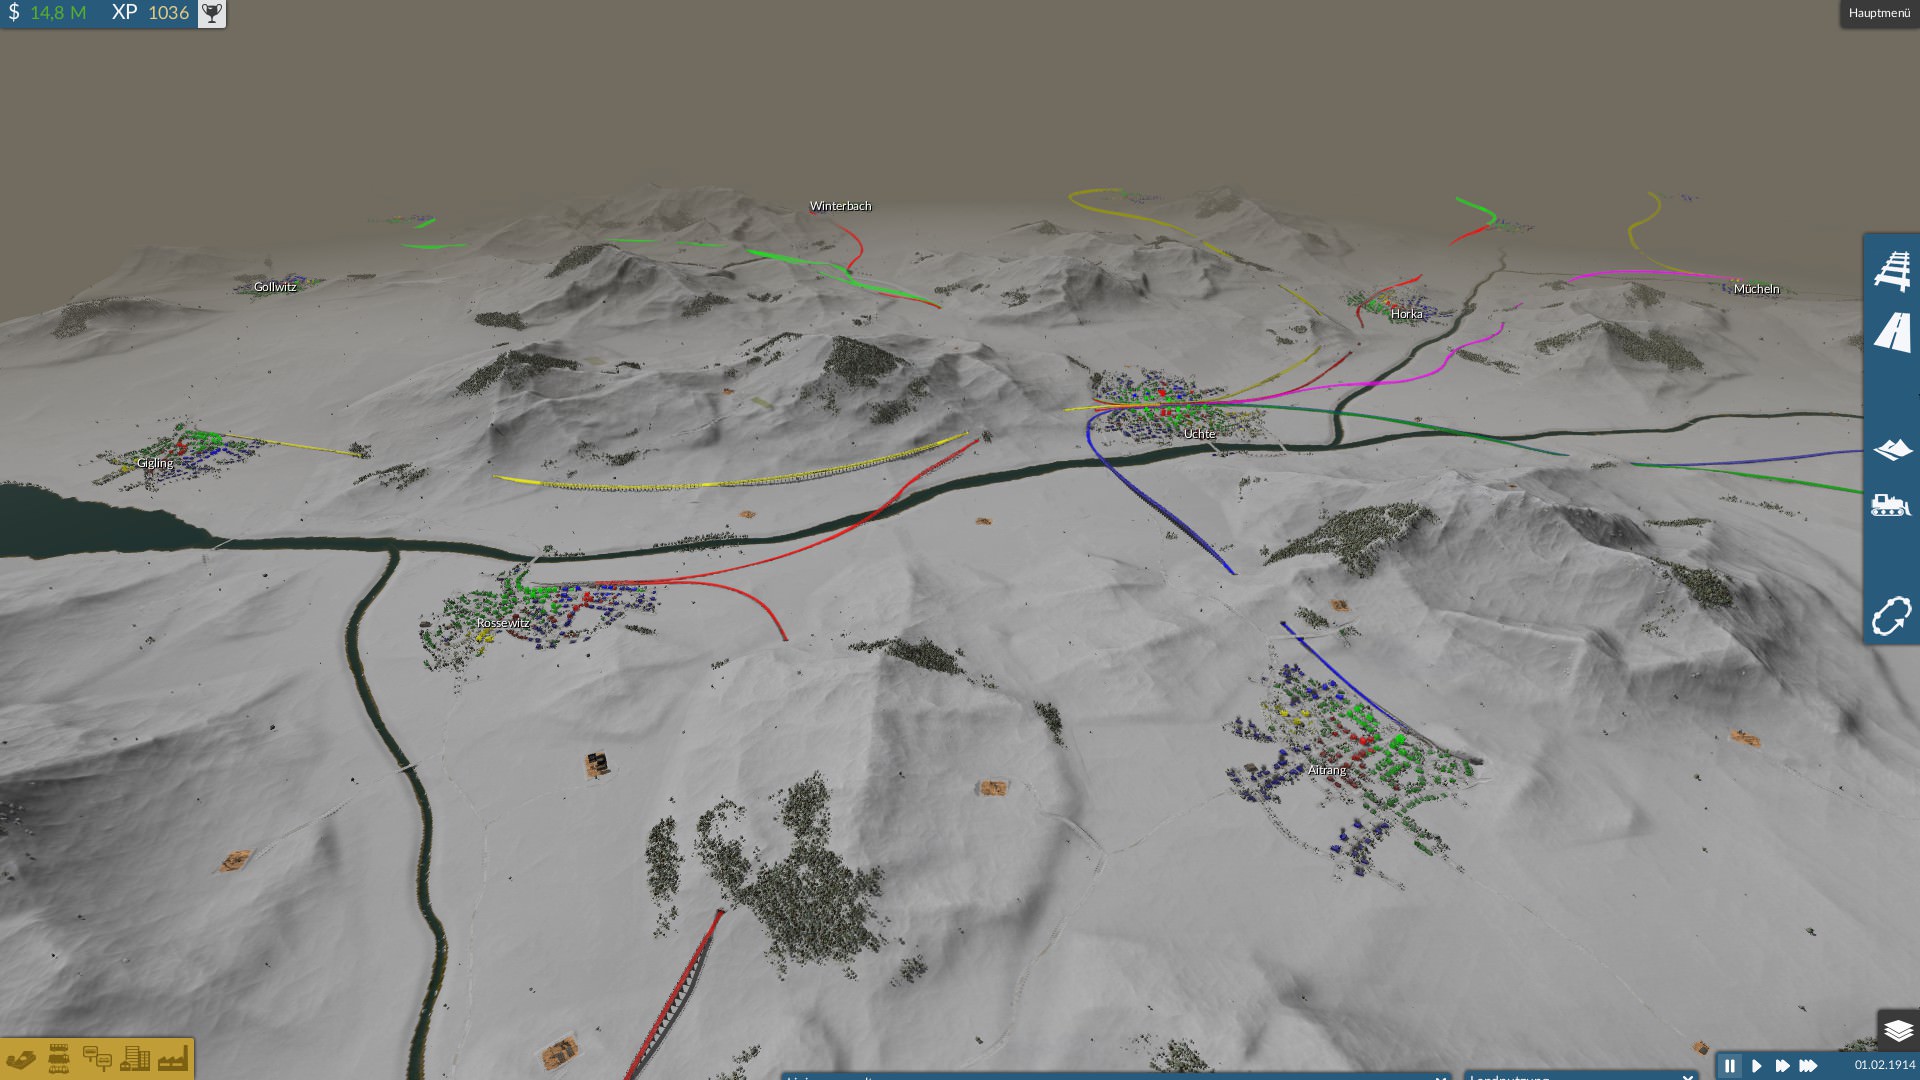Set game speed to fast forward
The width and height of the screenshot is (1920, 1080).
[1782, 1066]
